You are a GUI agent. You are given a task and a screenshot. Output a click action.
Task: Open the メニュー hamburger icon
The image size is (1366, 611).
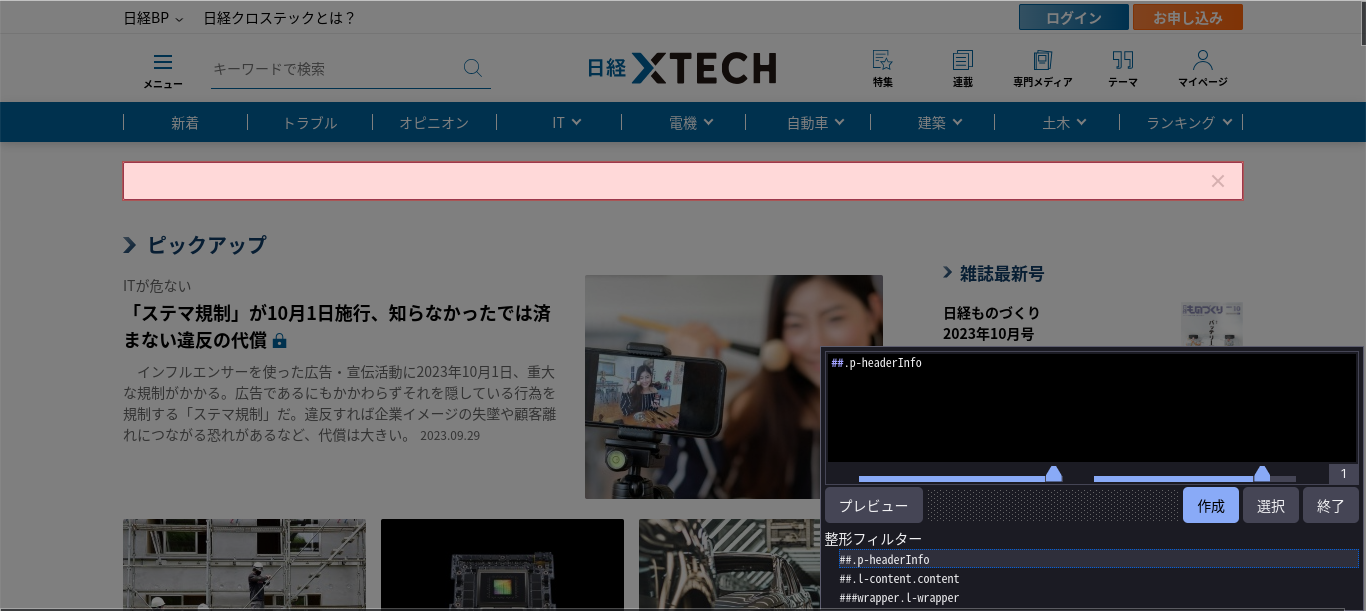click(162, 62)
